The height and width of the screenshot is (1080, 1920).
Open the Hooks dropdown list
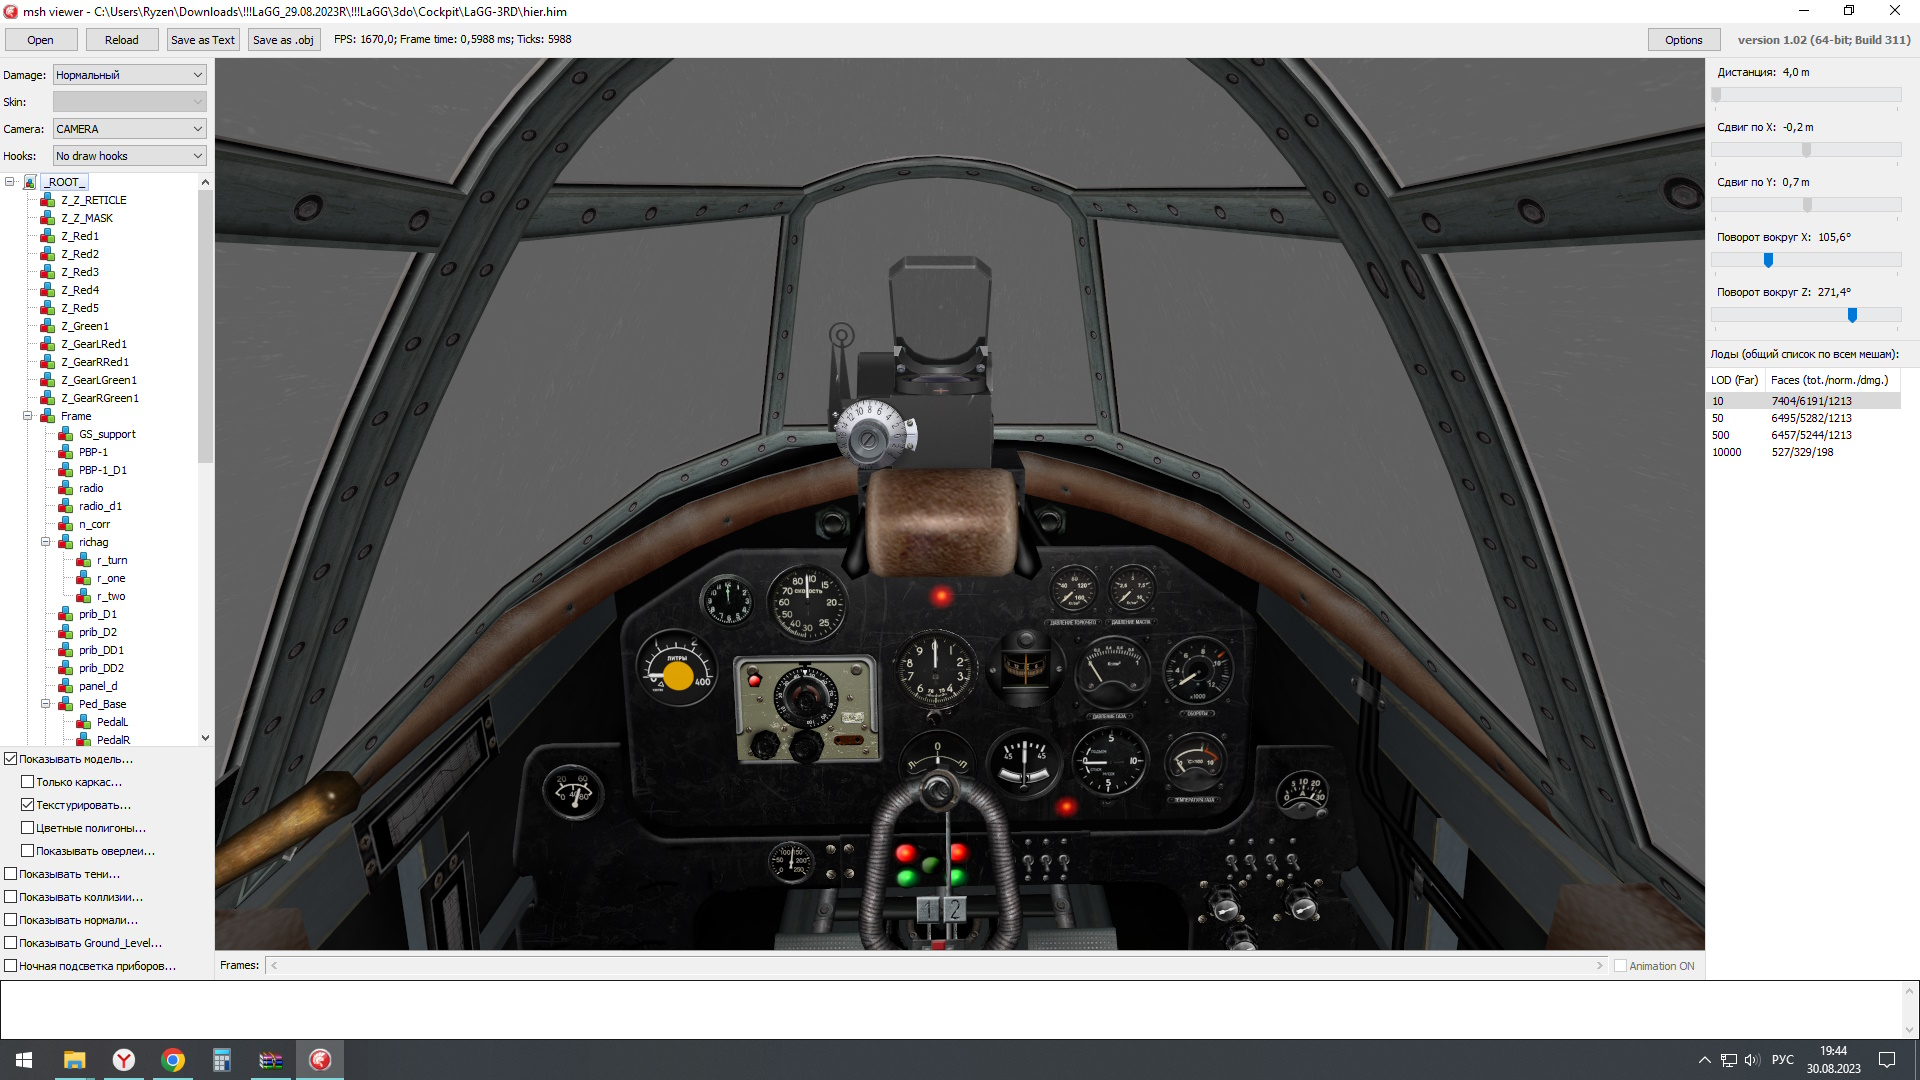(129, 156)
